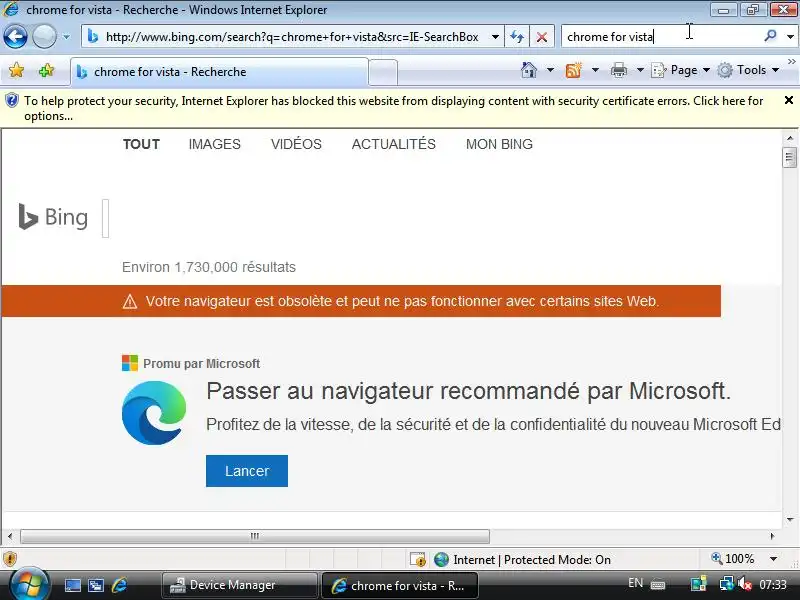Open the Windows Start orb
Image resolution: width=800 pixels, height=600 pixels.
point(29,585)
